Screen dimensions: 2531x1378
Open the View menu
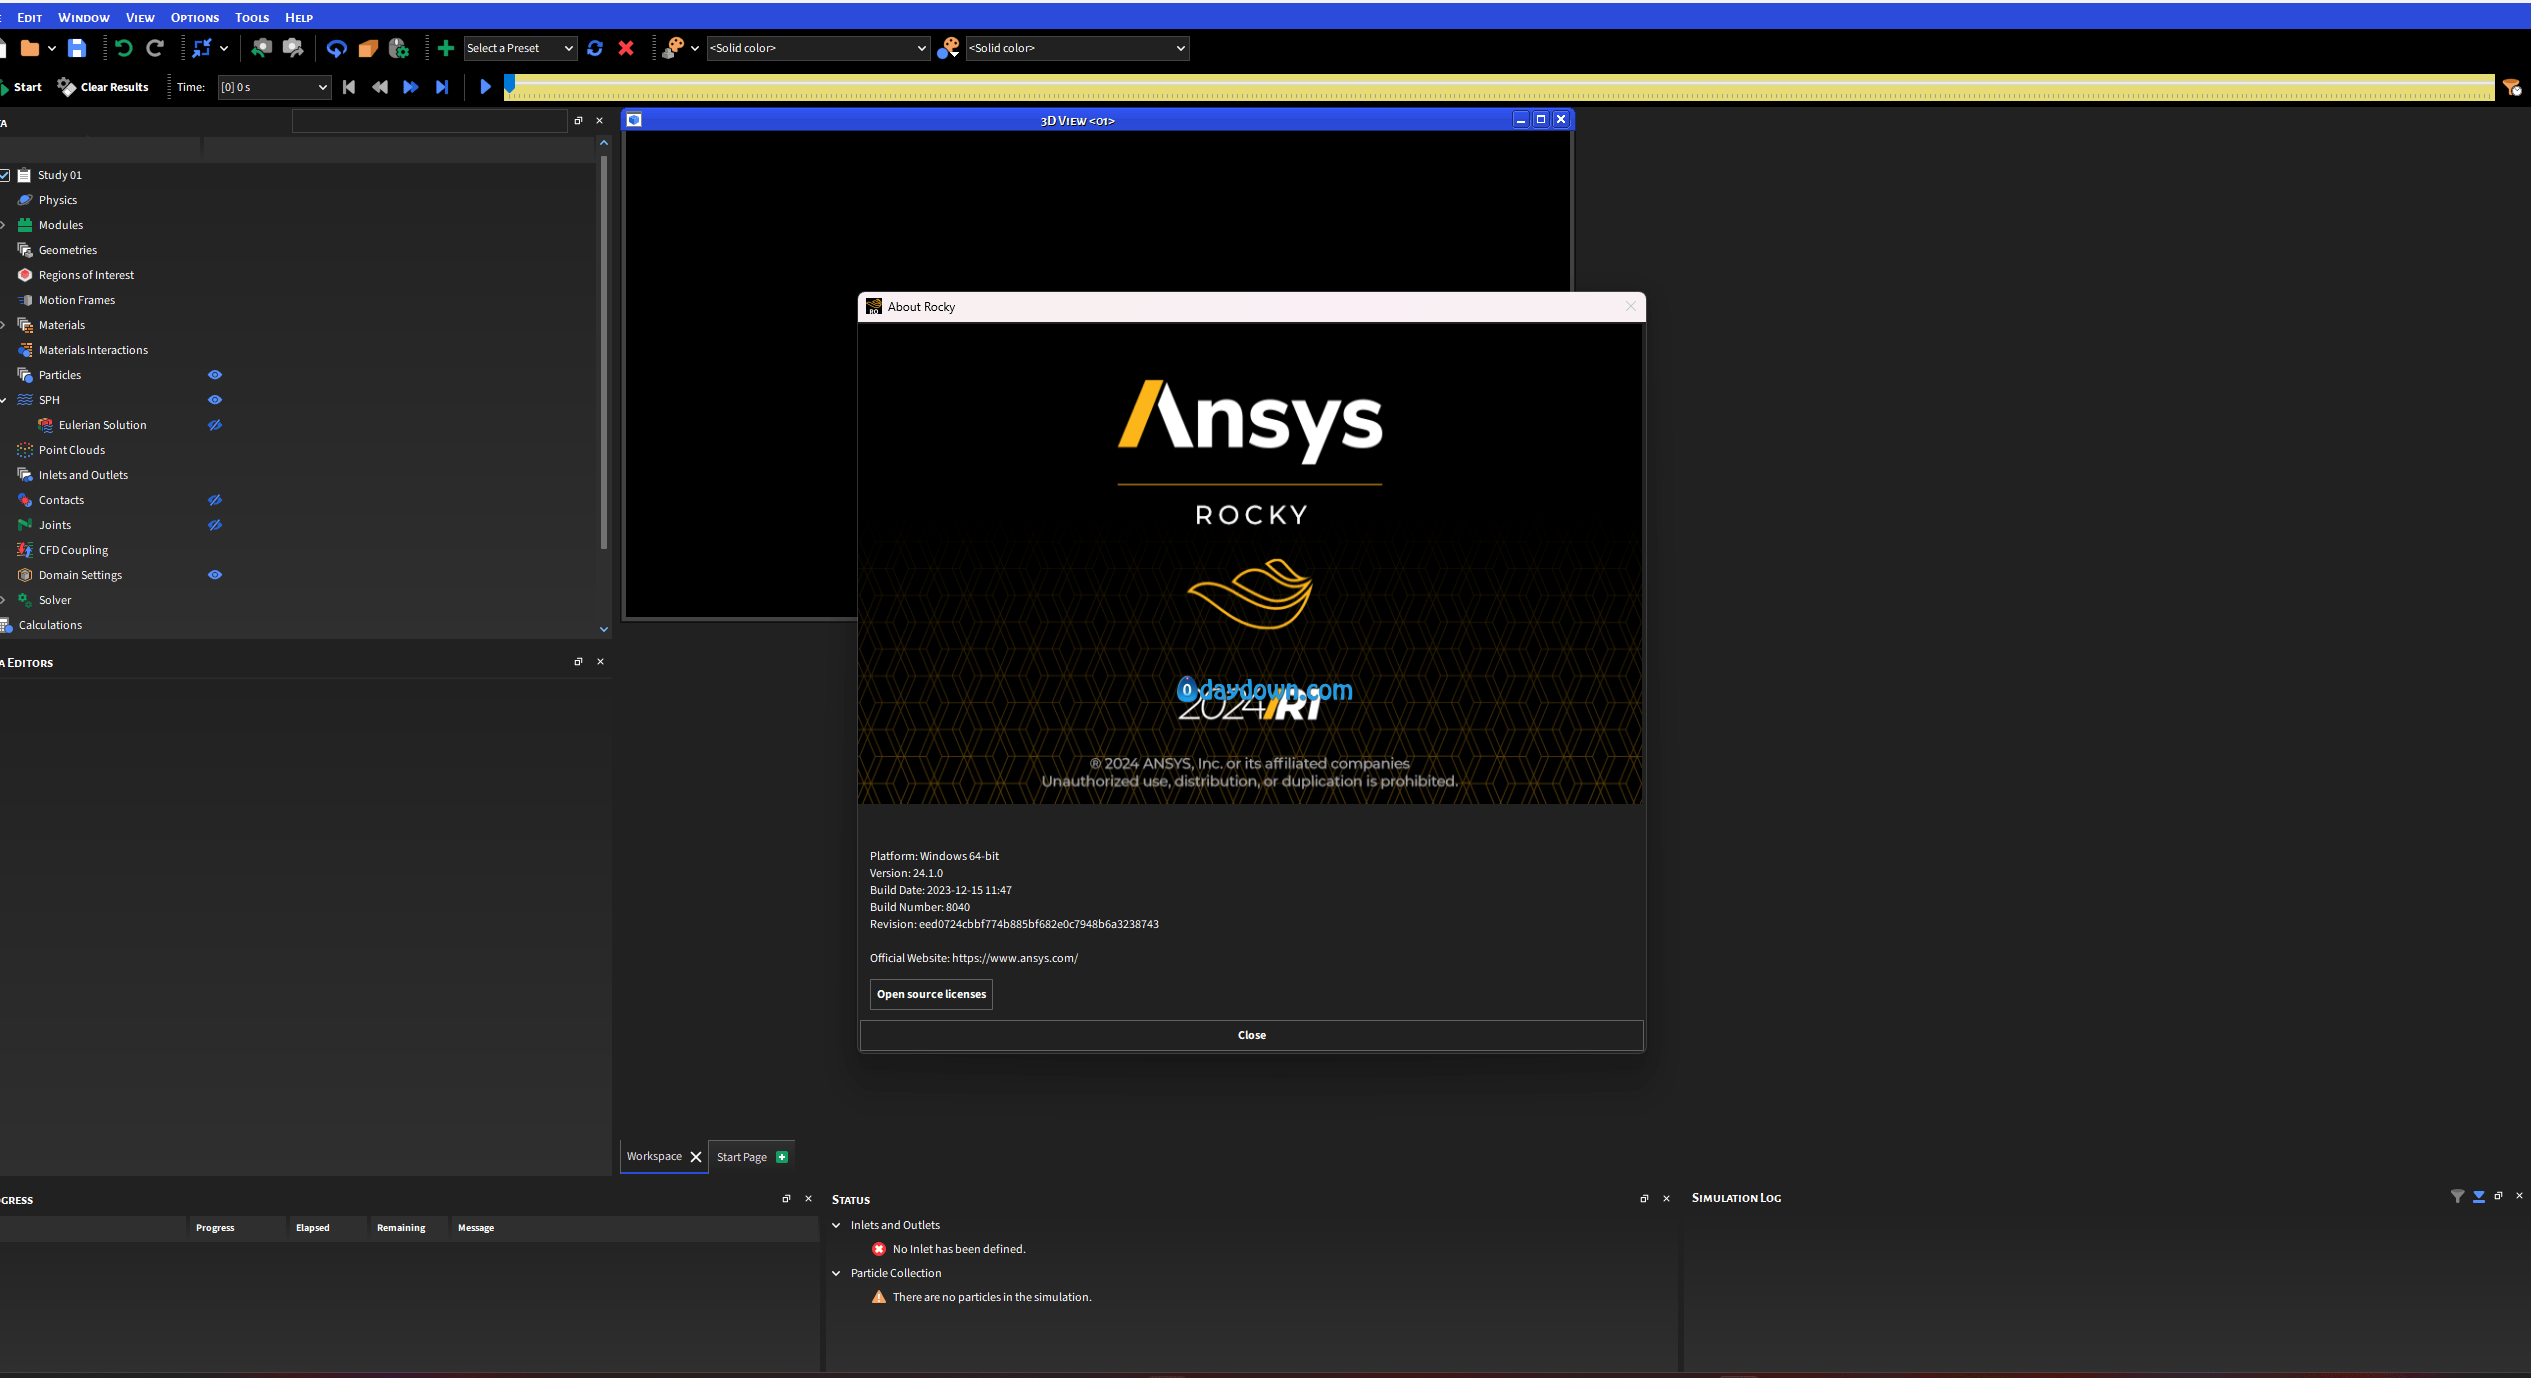pos(140,18)
